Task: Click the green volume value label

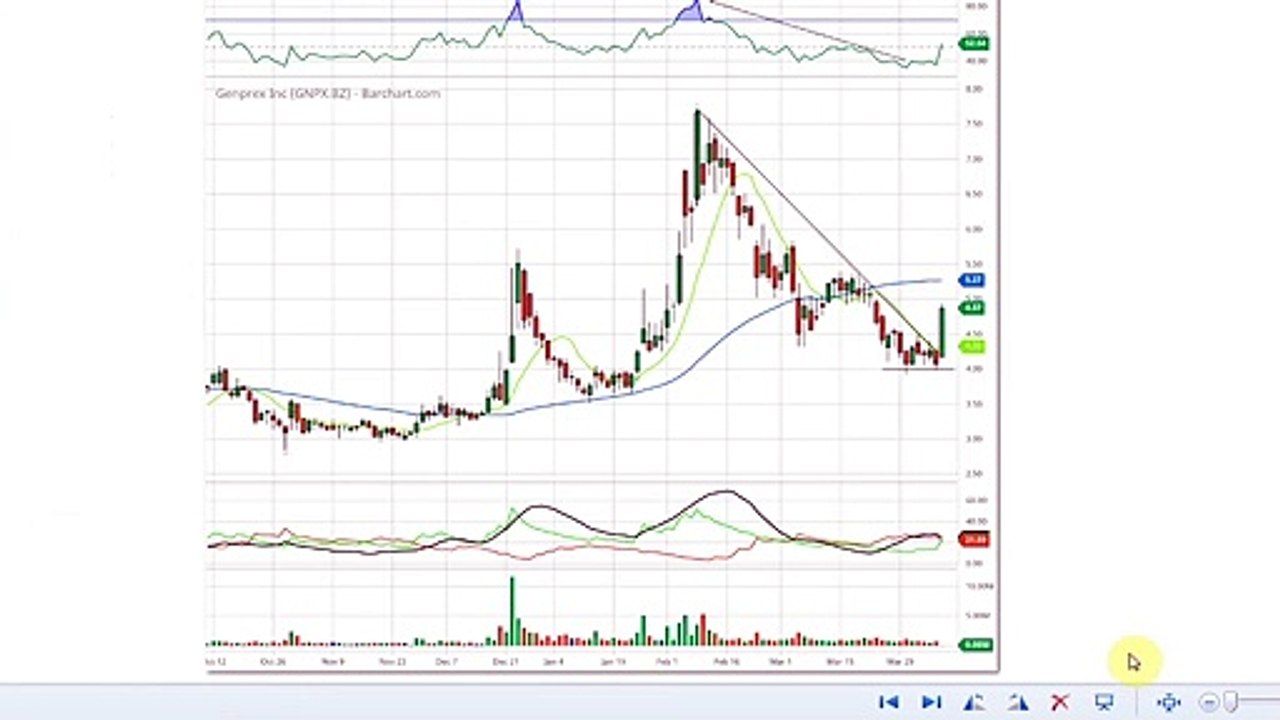Action: point(975,645)
